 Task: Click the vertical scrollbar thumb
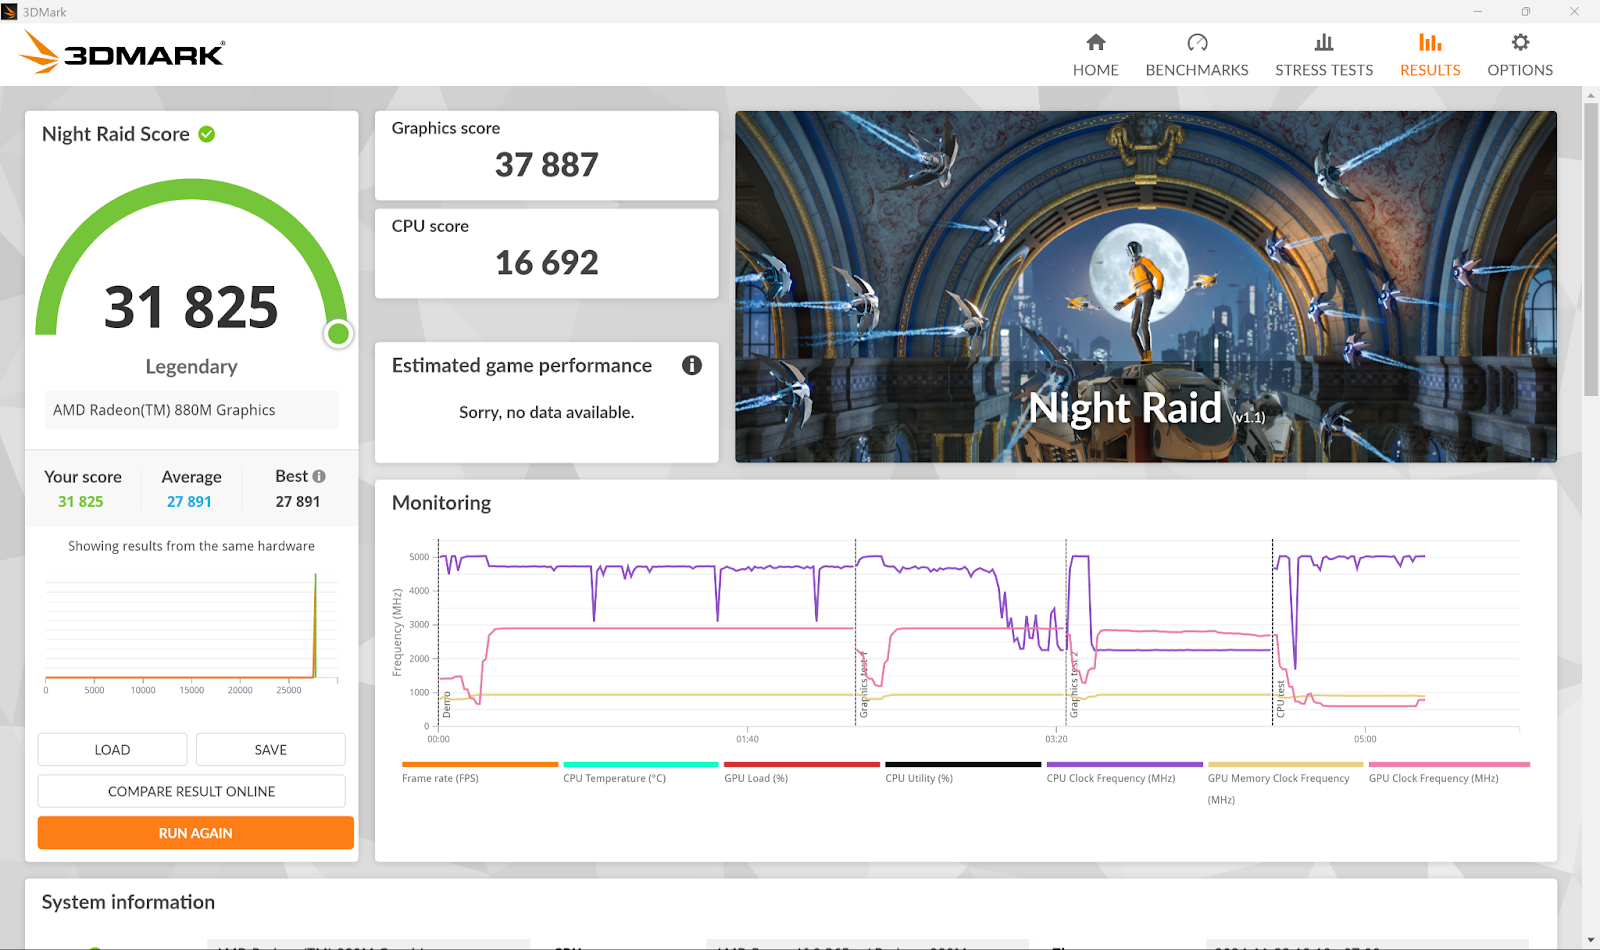(1591, 248)
